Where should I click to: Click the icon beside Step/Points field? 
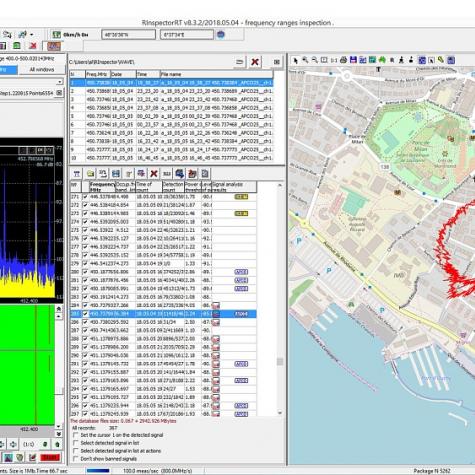pos(59,93)
